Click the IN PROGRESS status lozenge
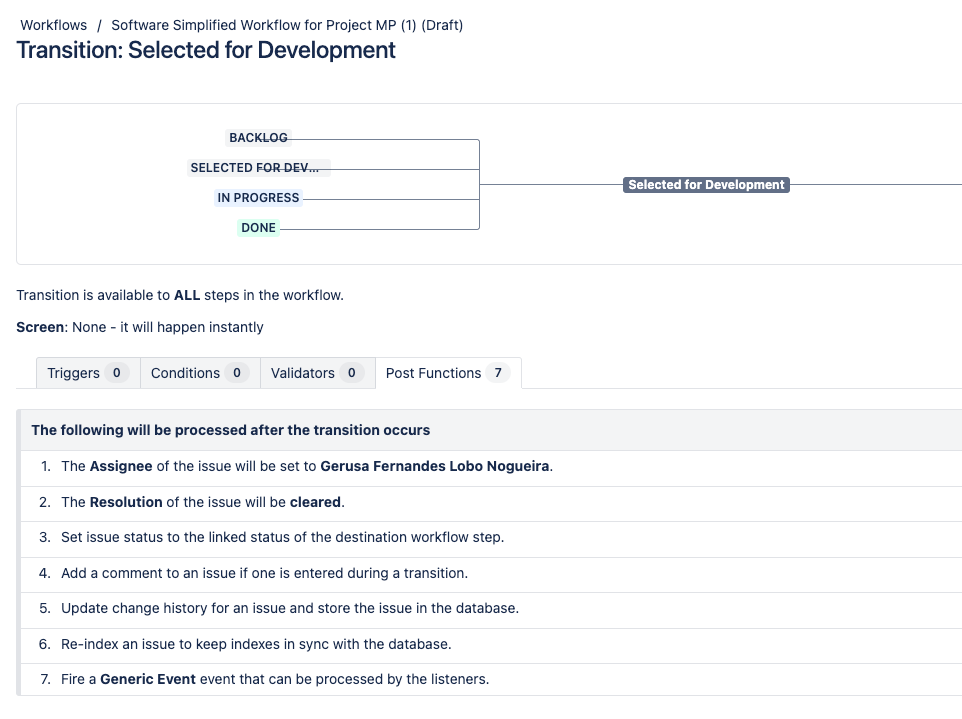The width and height of the screenshot is (962, 719). [258, 198]
